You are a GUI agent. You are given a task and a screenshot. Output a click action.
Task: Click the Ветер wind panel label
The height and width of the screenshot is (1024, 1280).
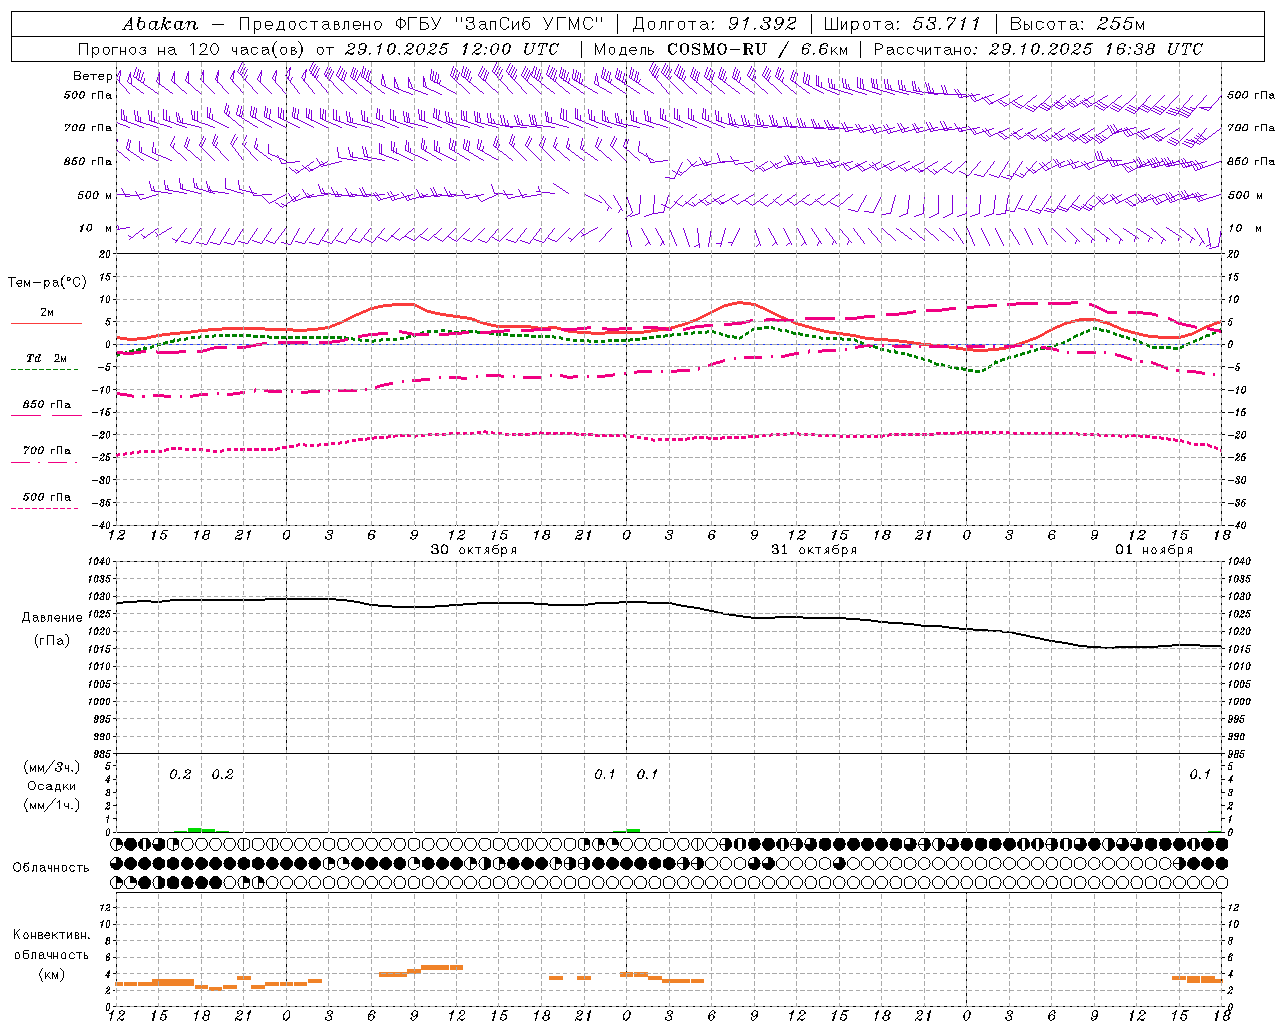coord(92,76)
